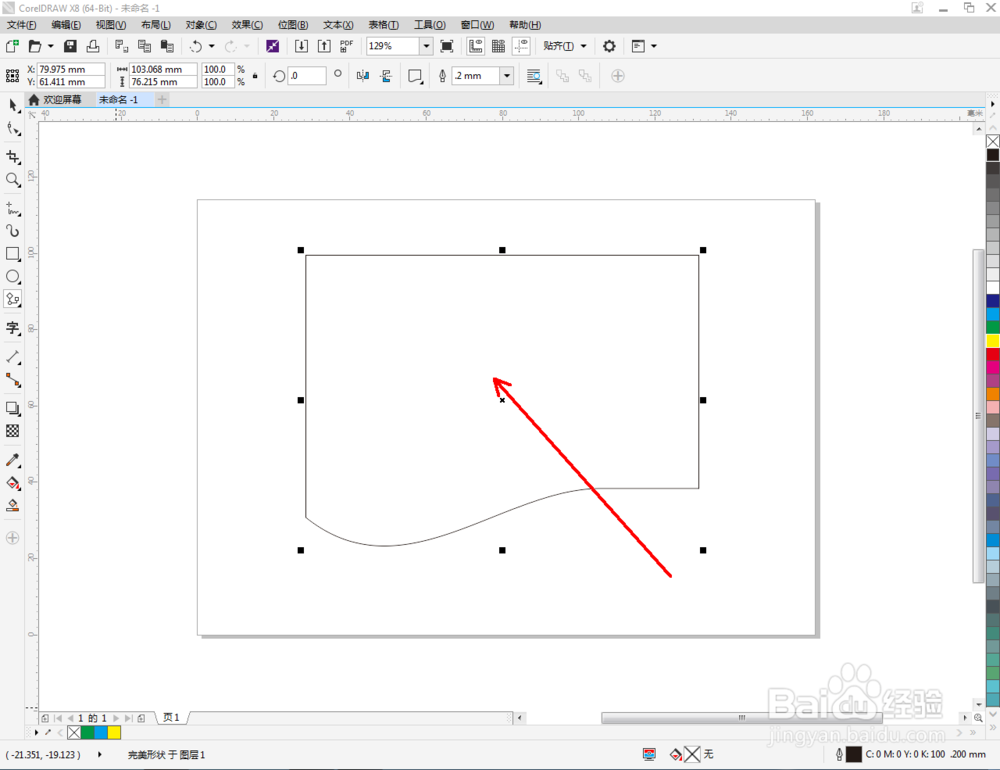Expand undo history dropdown arrow
Image resolution: width=1000 pixels, height=770 pixels.
212,46
